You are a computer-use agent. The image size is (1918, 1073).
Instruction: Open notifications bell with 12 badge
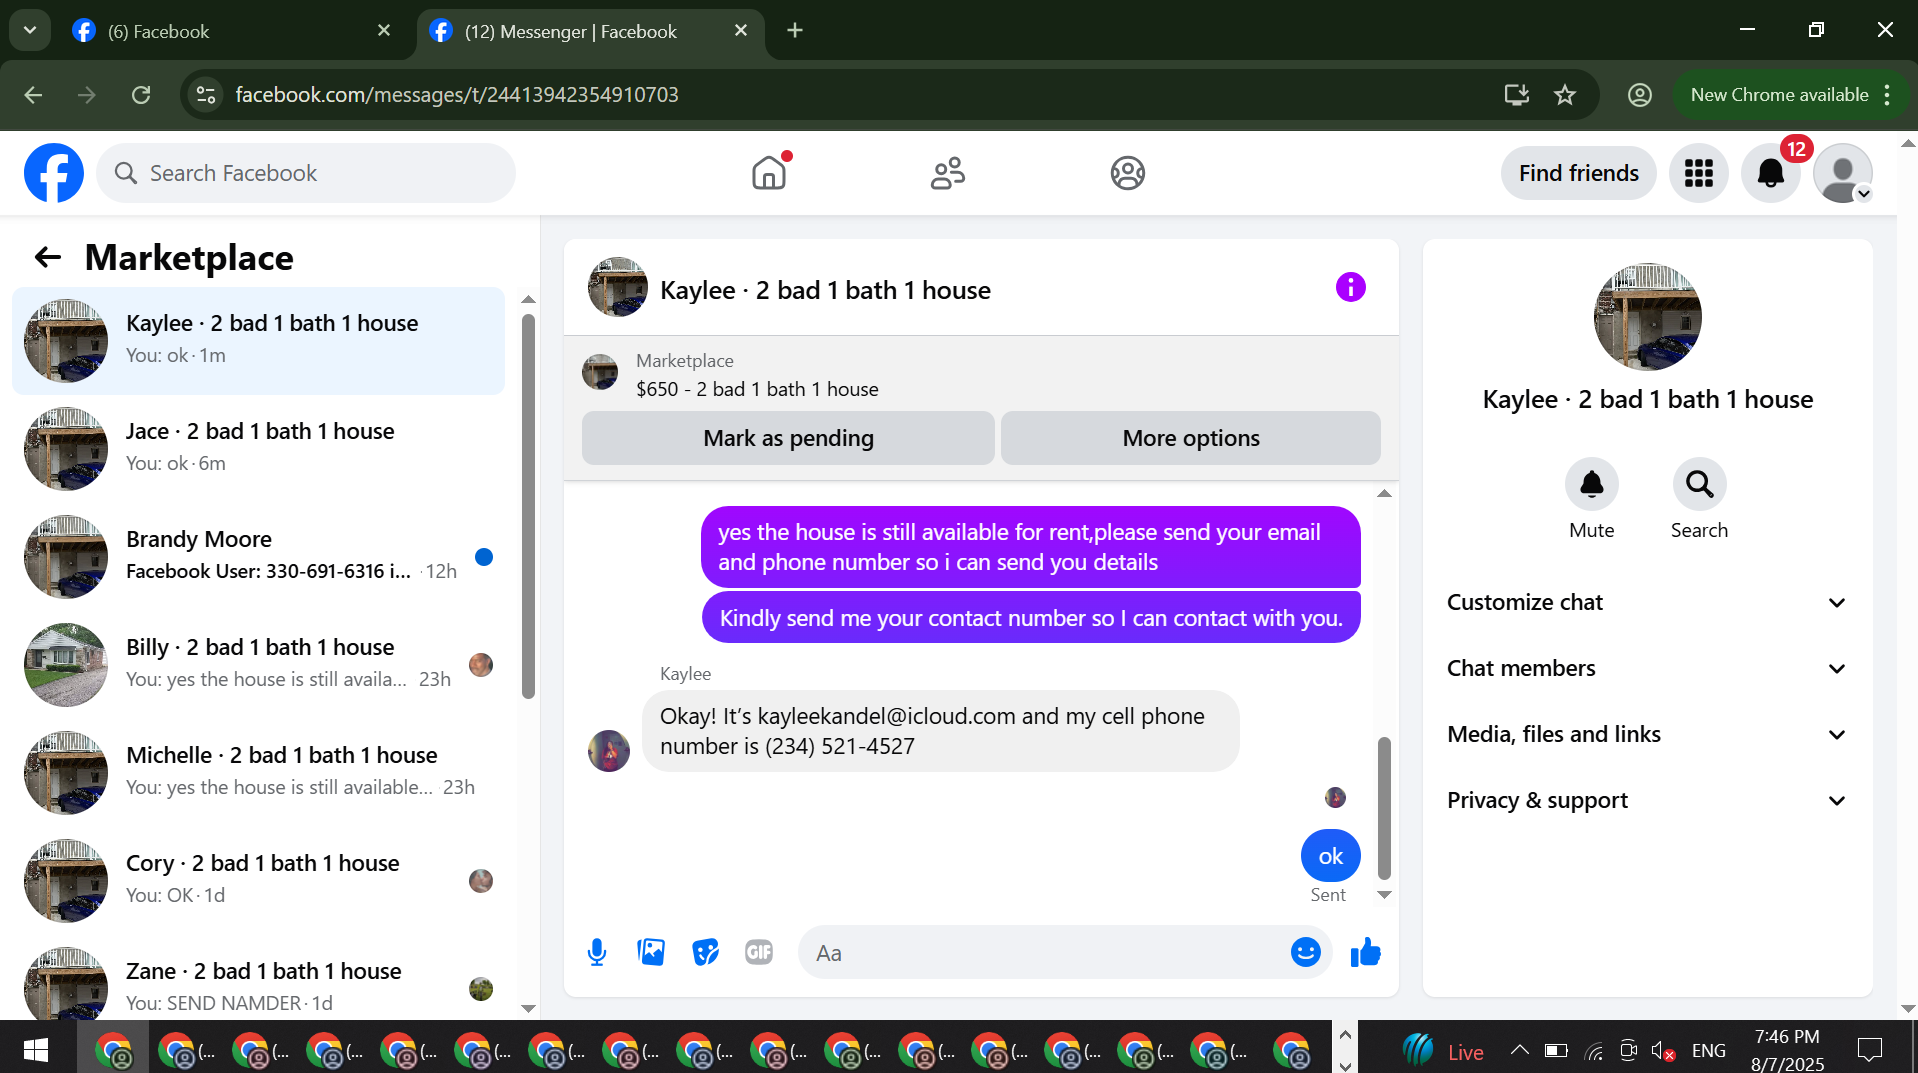(1771, 173)
